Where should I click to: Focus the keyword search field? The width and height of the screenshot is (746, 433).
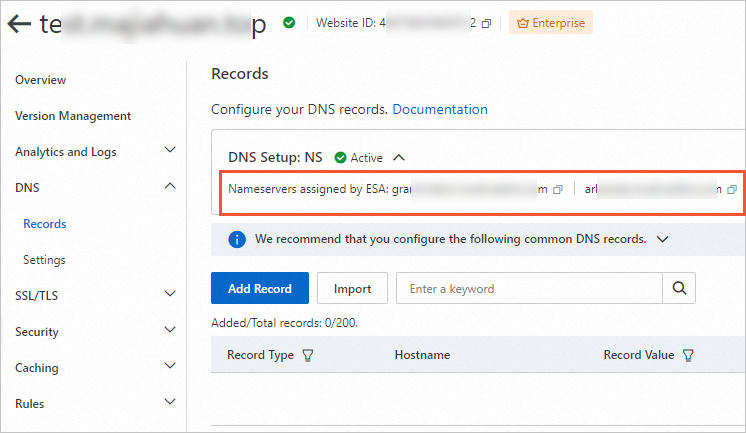pyautogui.click(x=530, y=289)
